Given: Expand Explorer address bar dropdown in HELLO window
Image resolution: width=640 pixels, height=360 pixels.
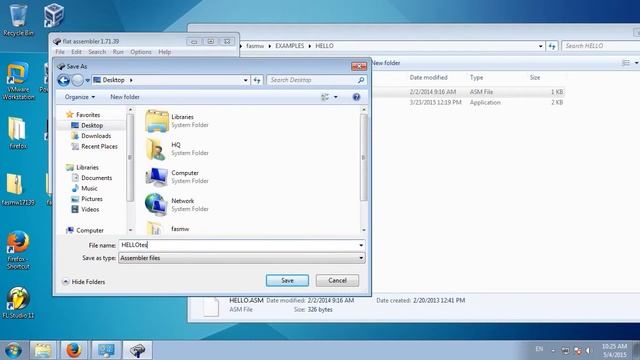Looking at the screenshot, I should point(540,46).
